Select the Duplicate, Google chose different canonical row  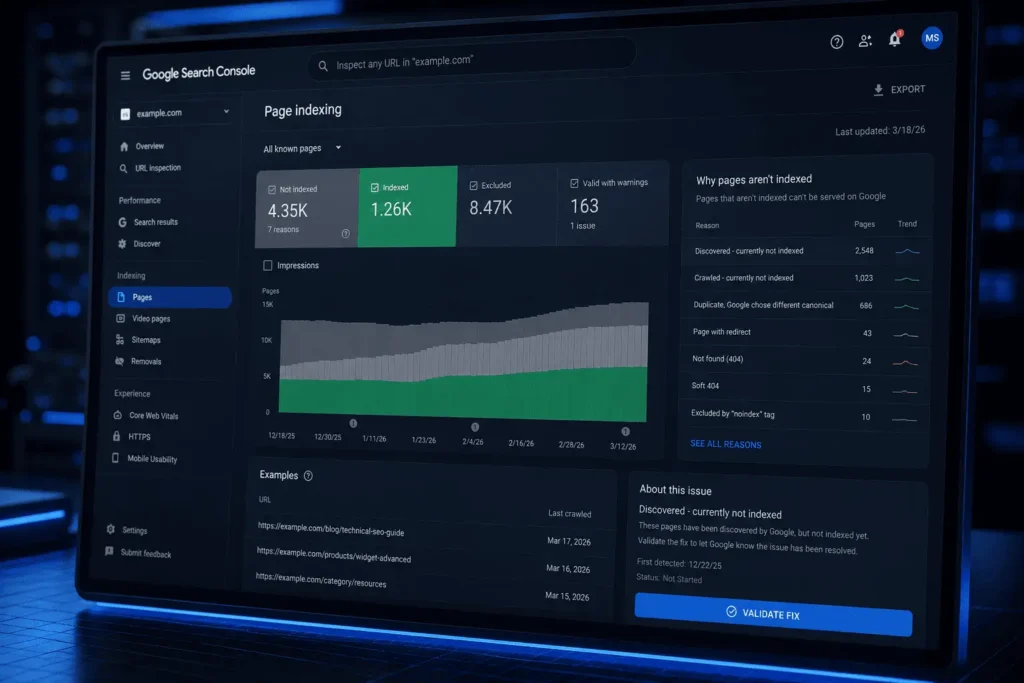[x=806, y=306]
